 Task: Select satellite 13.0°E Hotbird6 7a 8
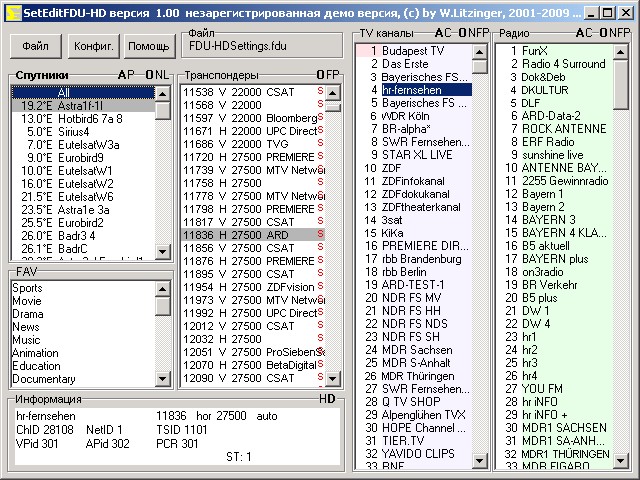pos(83,119)
